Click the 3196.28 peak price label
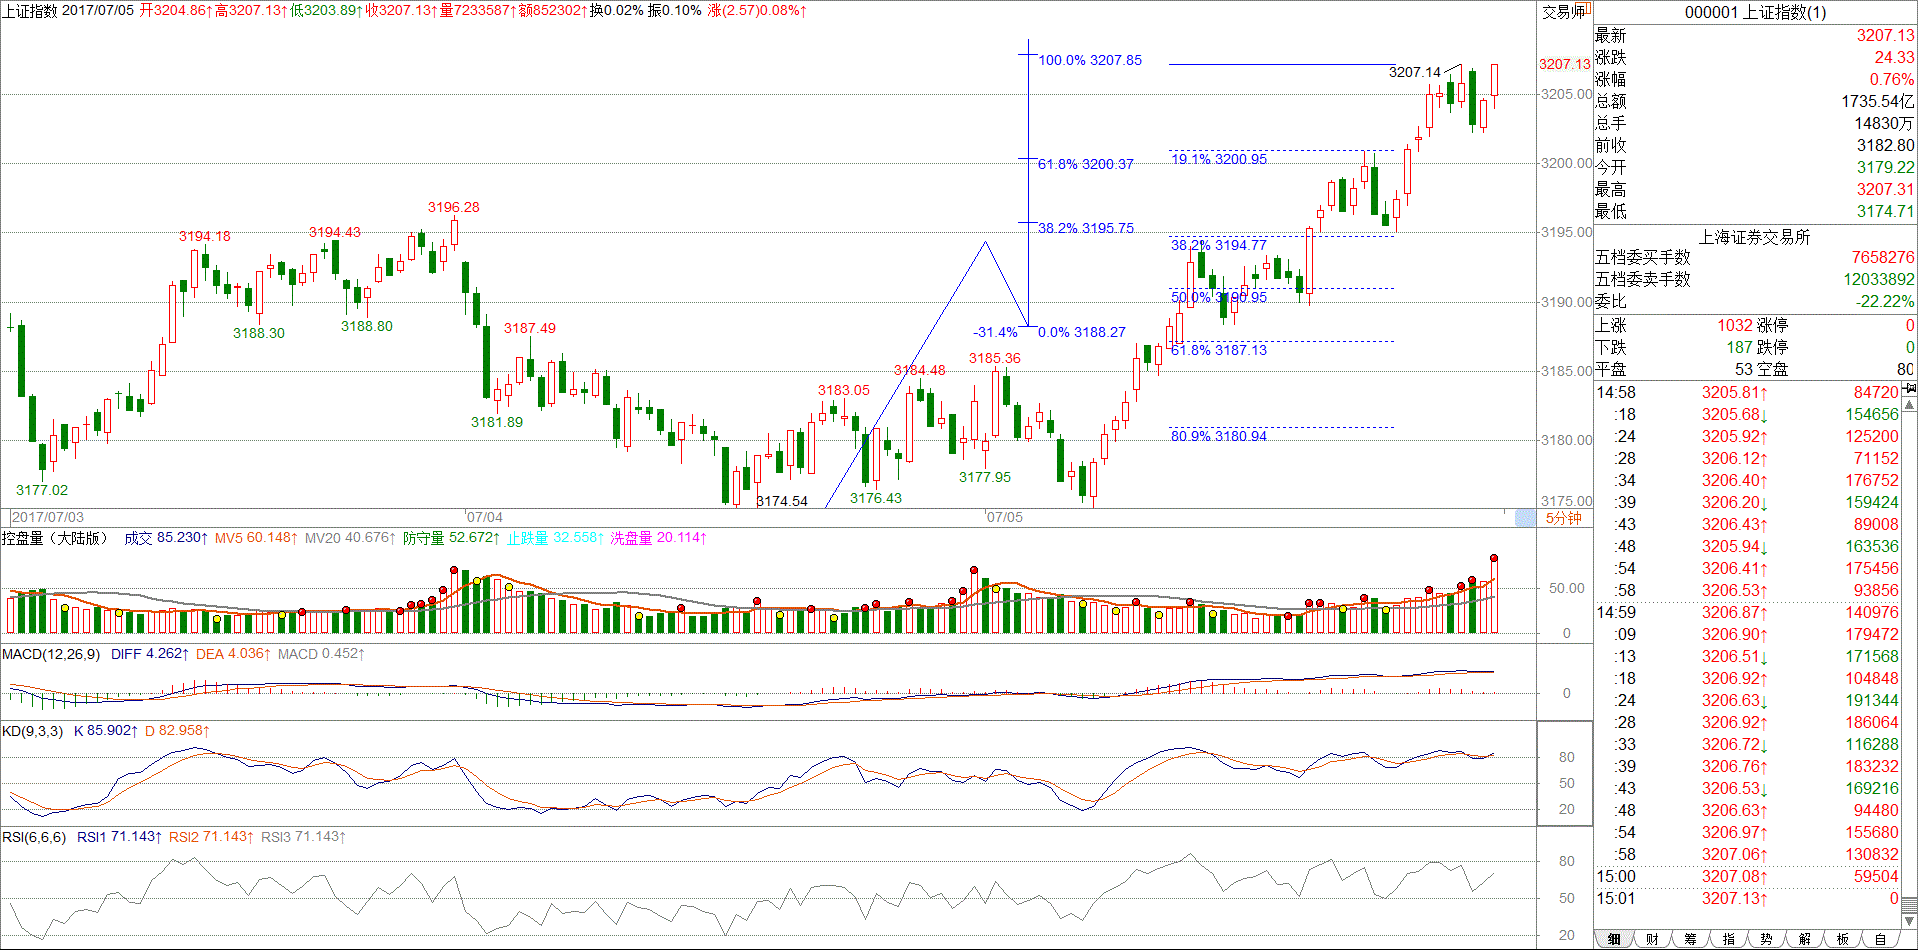This screenshot has height=950, width=1918. [454, 207]
